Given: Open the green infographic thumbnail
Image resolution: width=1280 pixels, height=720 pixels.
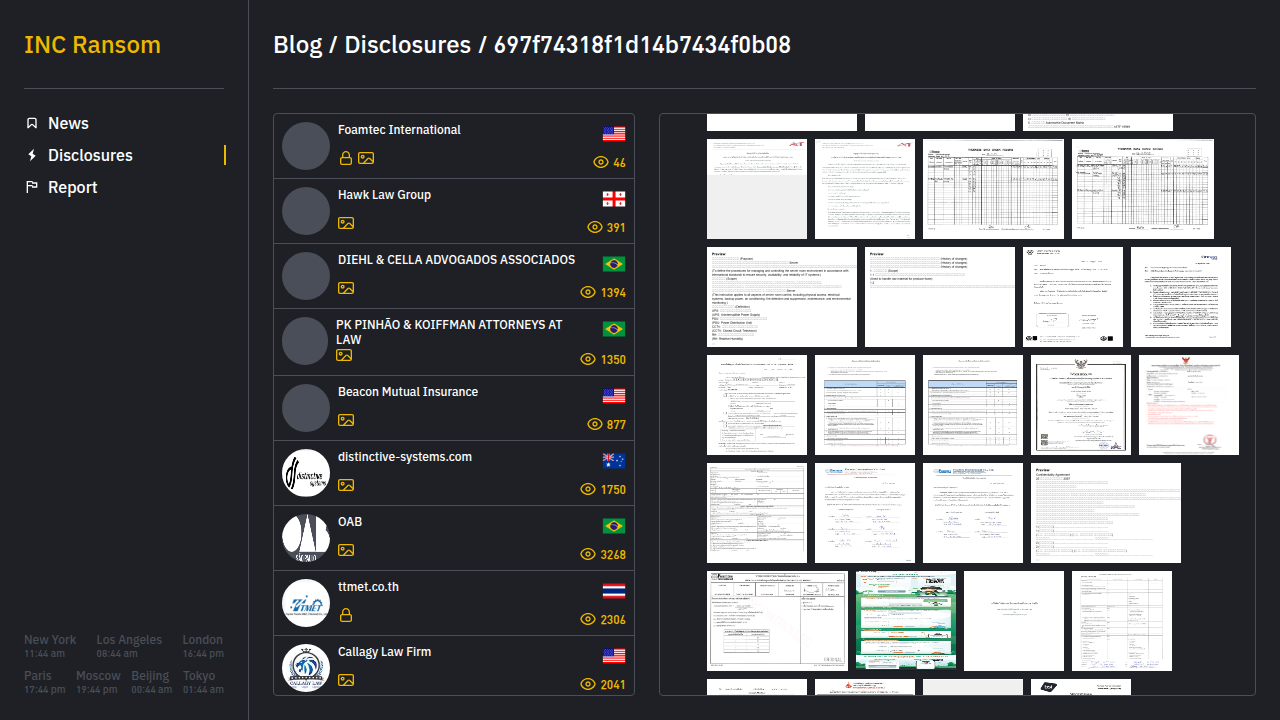Looking at the screenshot, I should (x=906, y=620).
